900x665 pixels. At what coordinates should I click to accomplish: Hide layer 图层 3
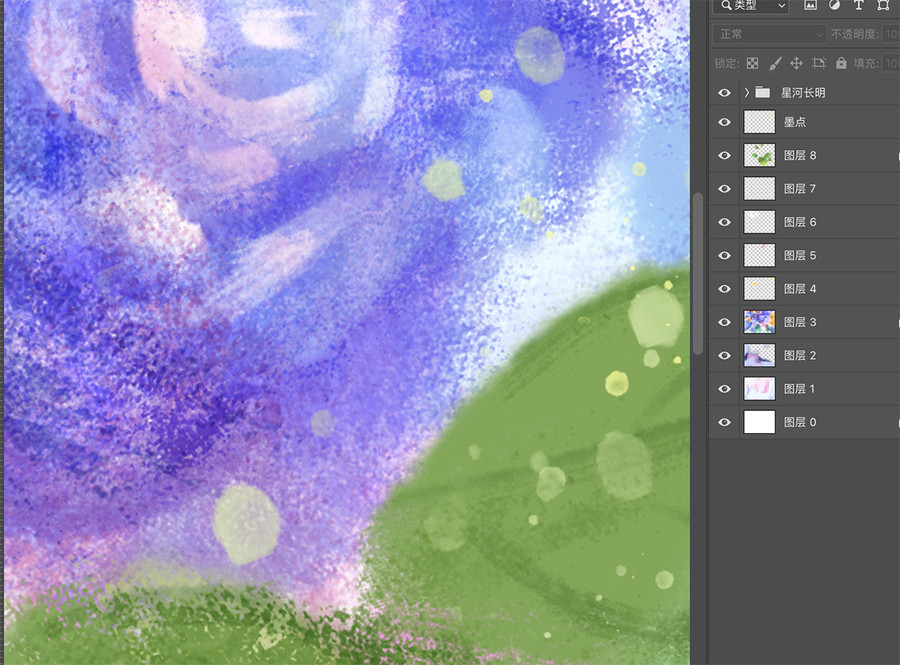pyautogui.click(x=724, y=322)
